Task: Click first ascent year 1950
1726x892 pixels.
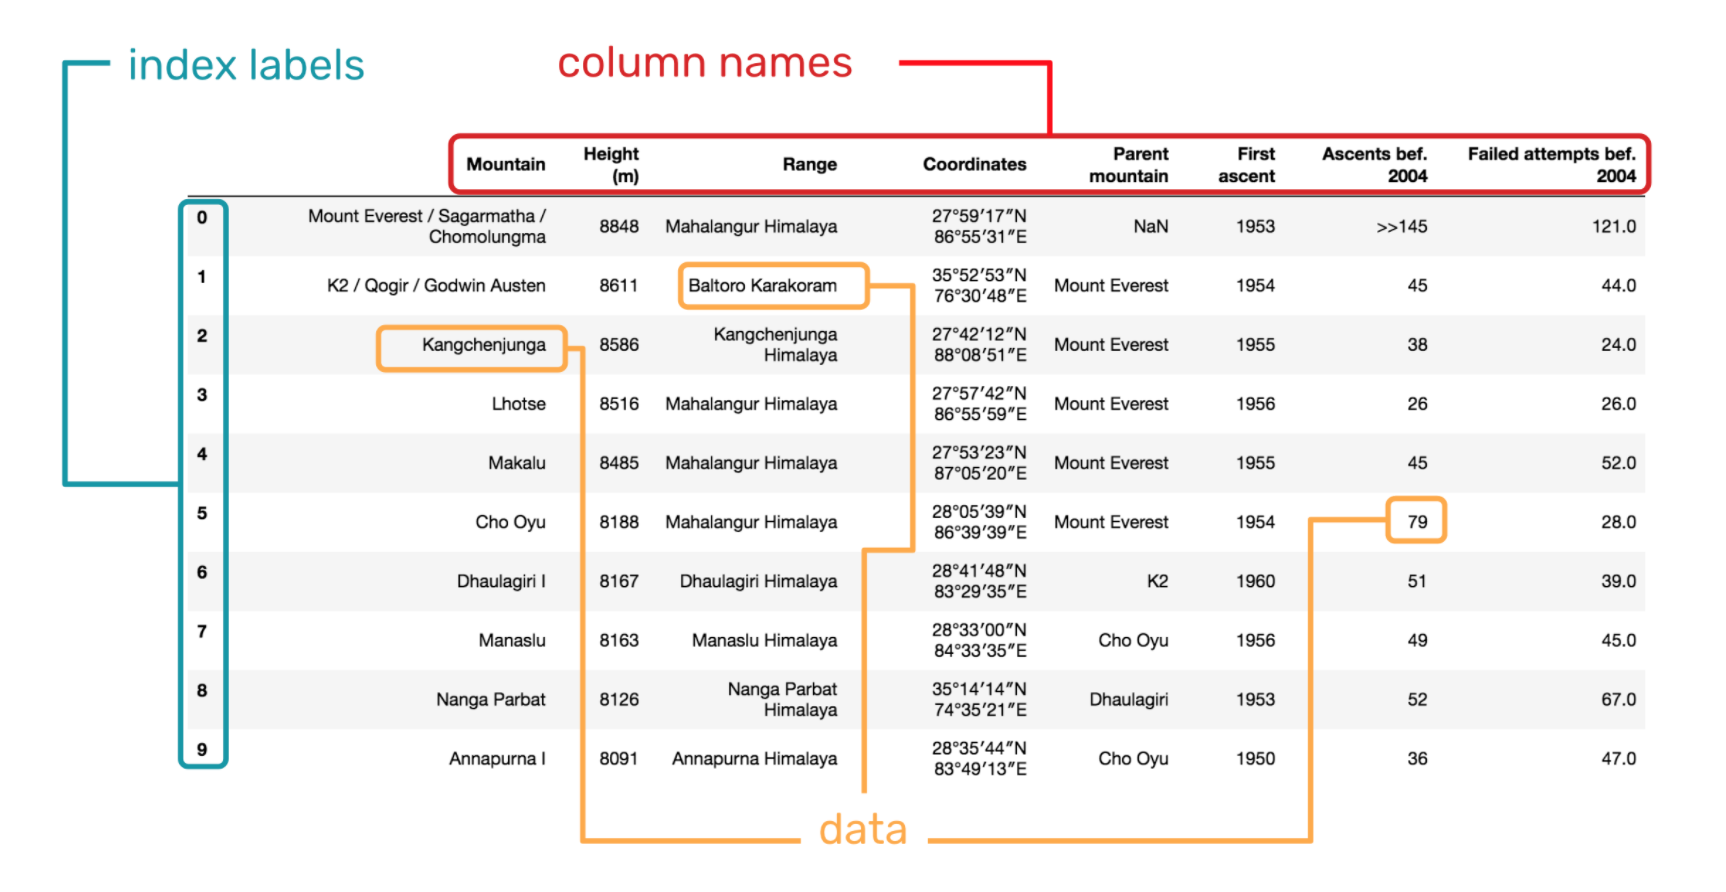Action: coord(1256,758)
